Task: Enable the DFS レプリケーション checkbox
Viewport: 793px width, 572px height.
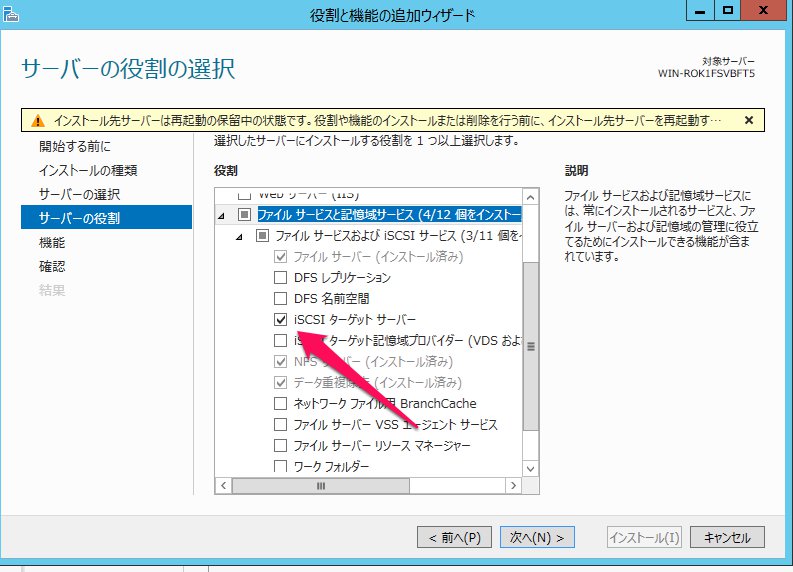Action: click(x=281, y=278)
